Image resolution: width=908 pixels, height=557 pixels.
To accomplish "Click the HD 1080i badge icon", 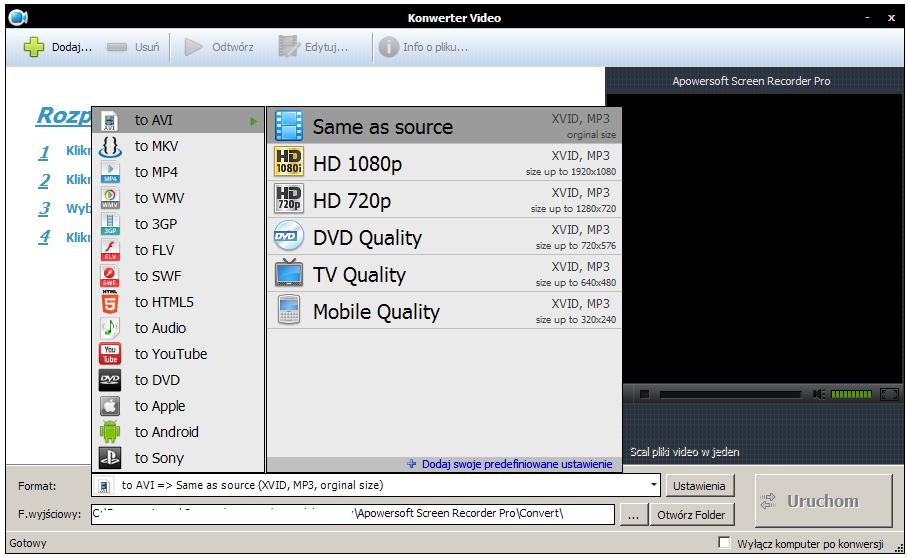I will pos(288,162).
